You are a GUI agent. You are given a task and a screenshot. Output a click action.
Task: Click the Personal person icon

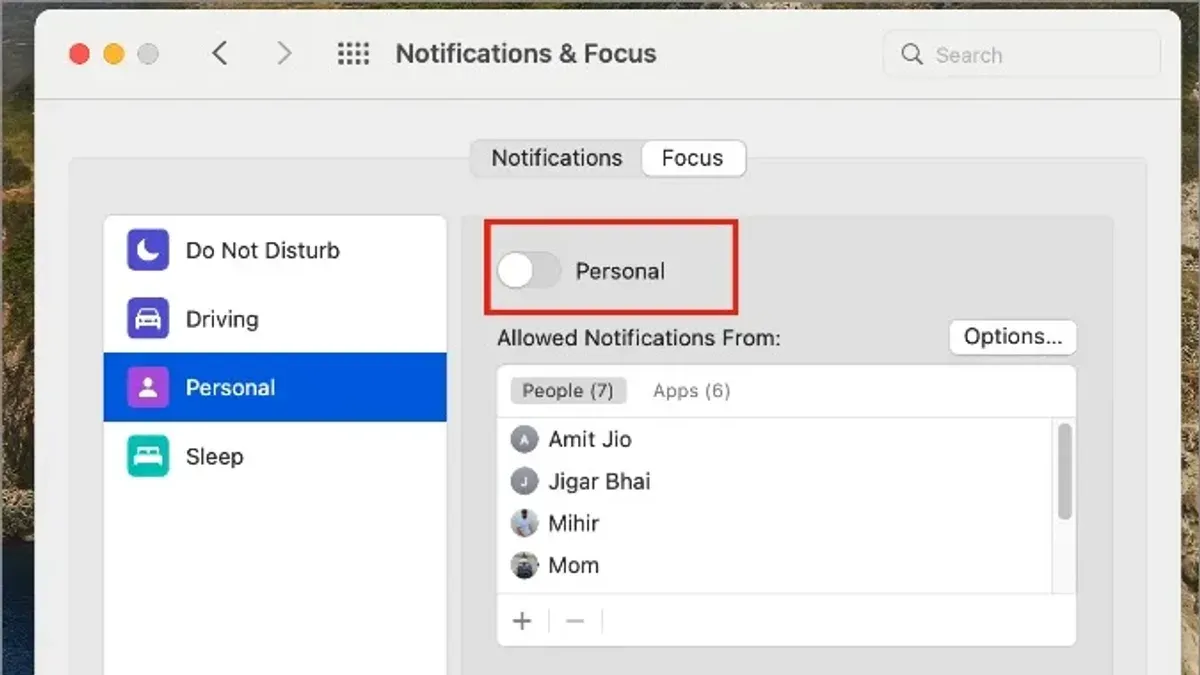pyautogui.click(x=148, y=388)
